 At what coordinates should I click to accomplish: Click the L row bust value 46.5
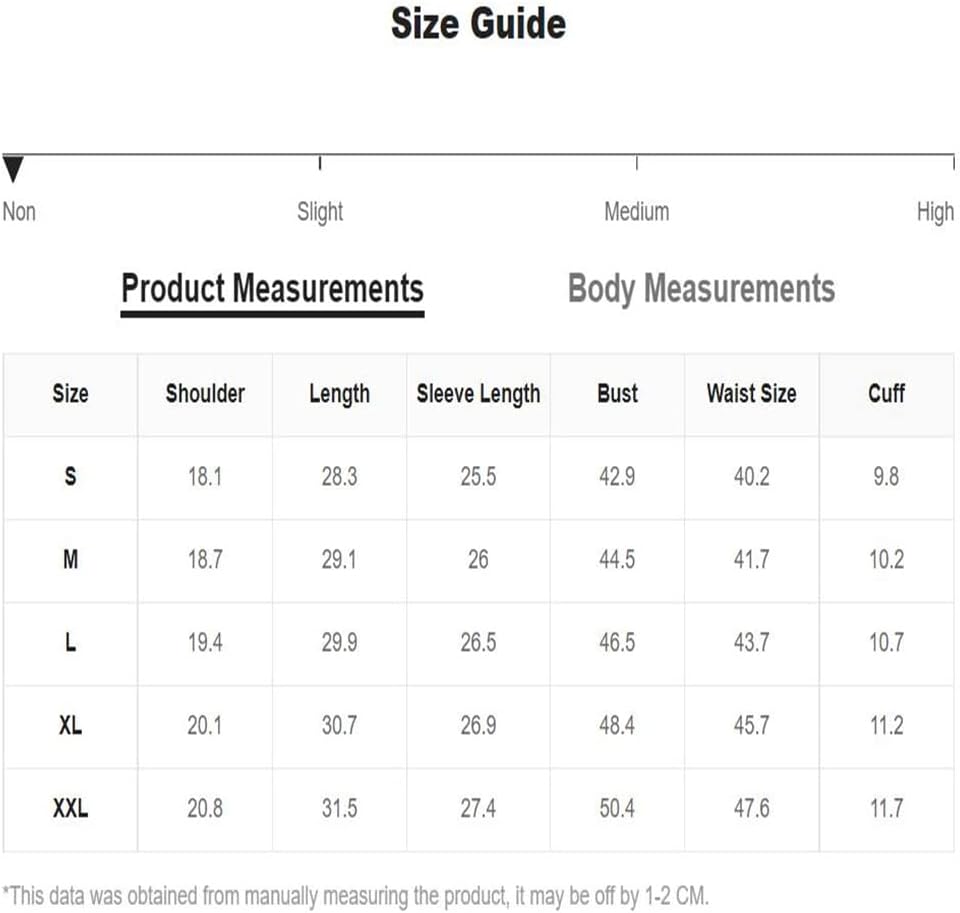617,642
